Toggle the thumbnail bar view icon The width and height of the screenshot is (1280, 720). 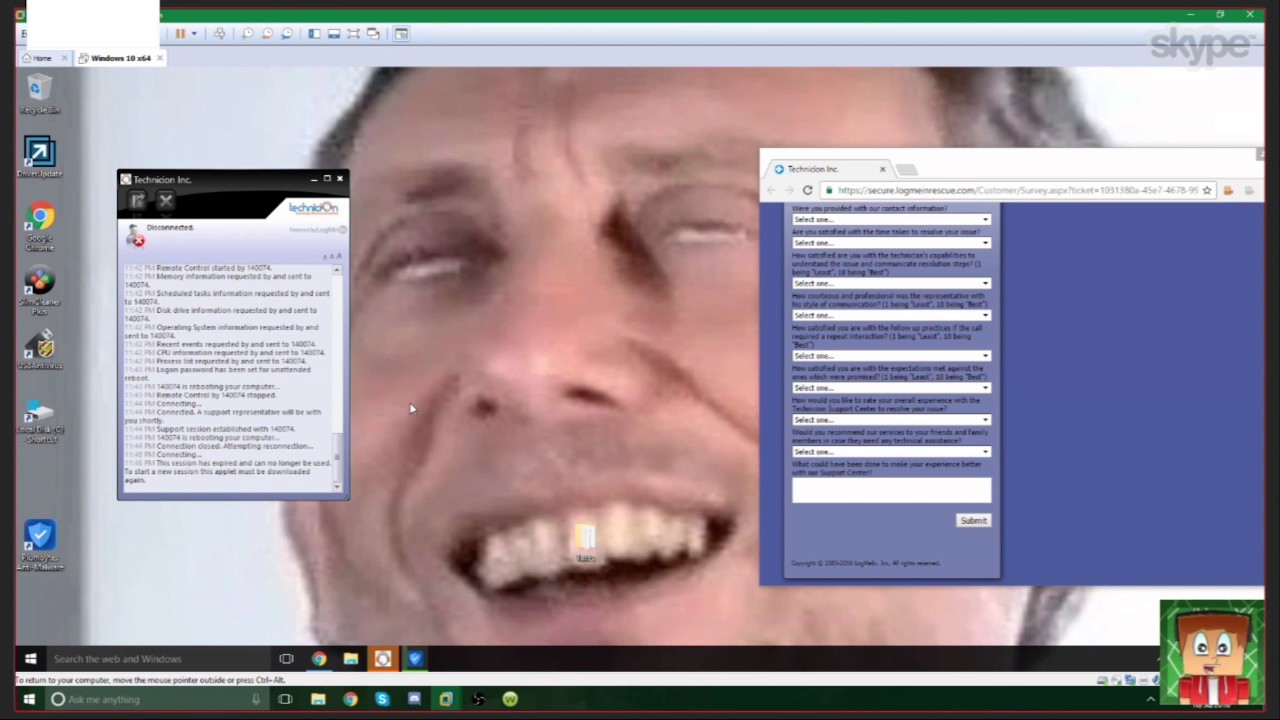(x=334, y=34)
